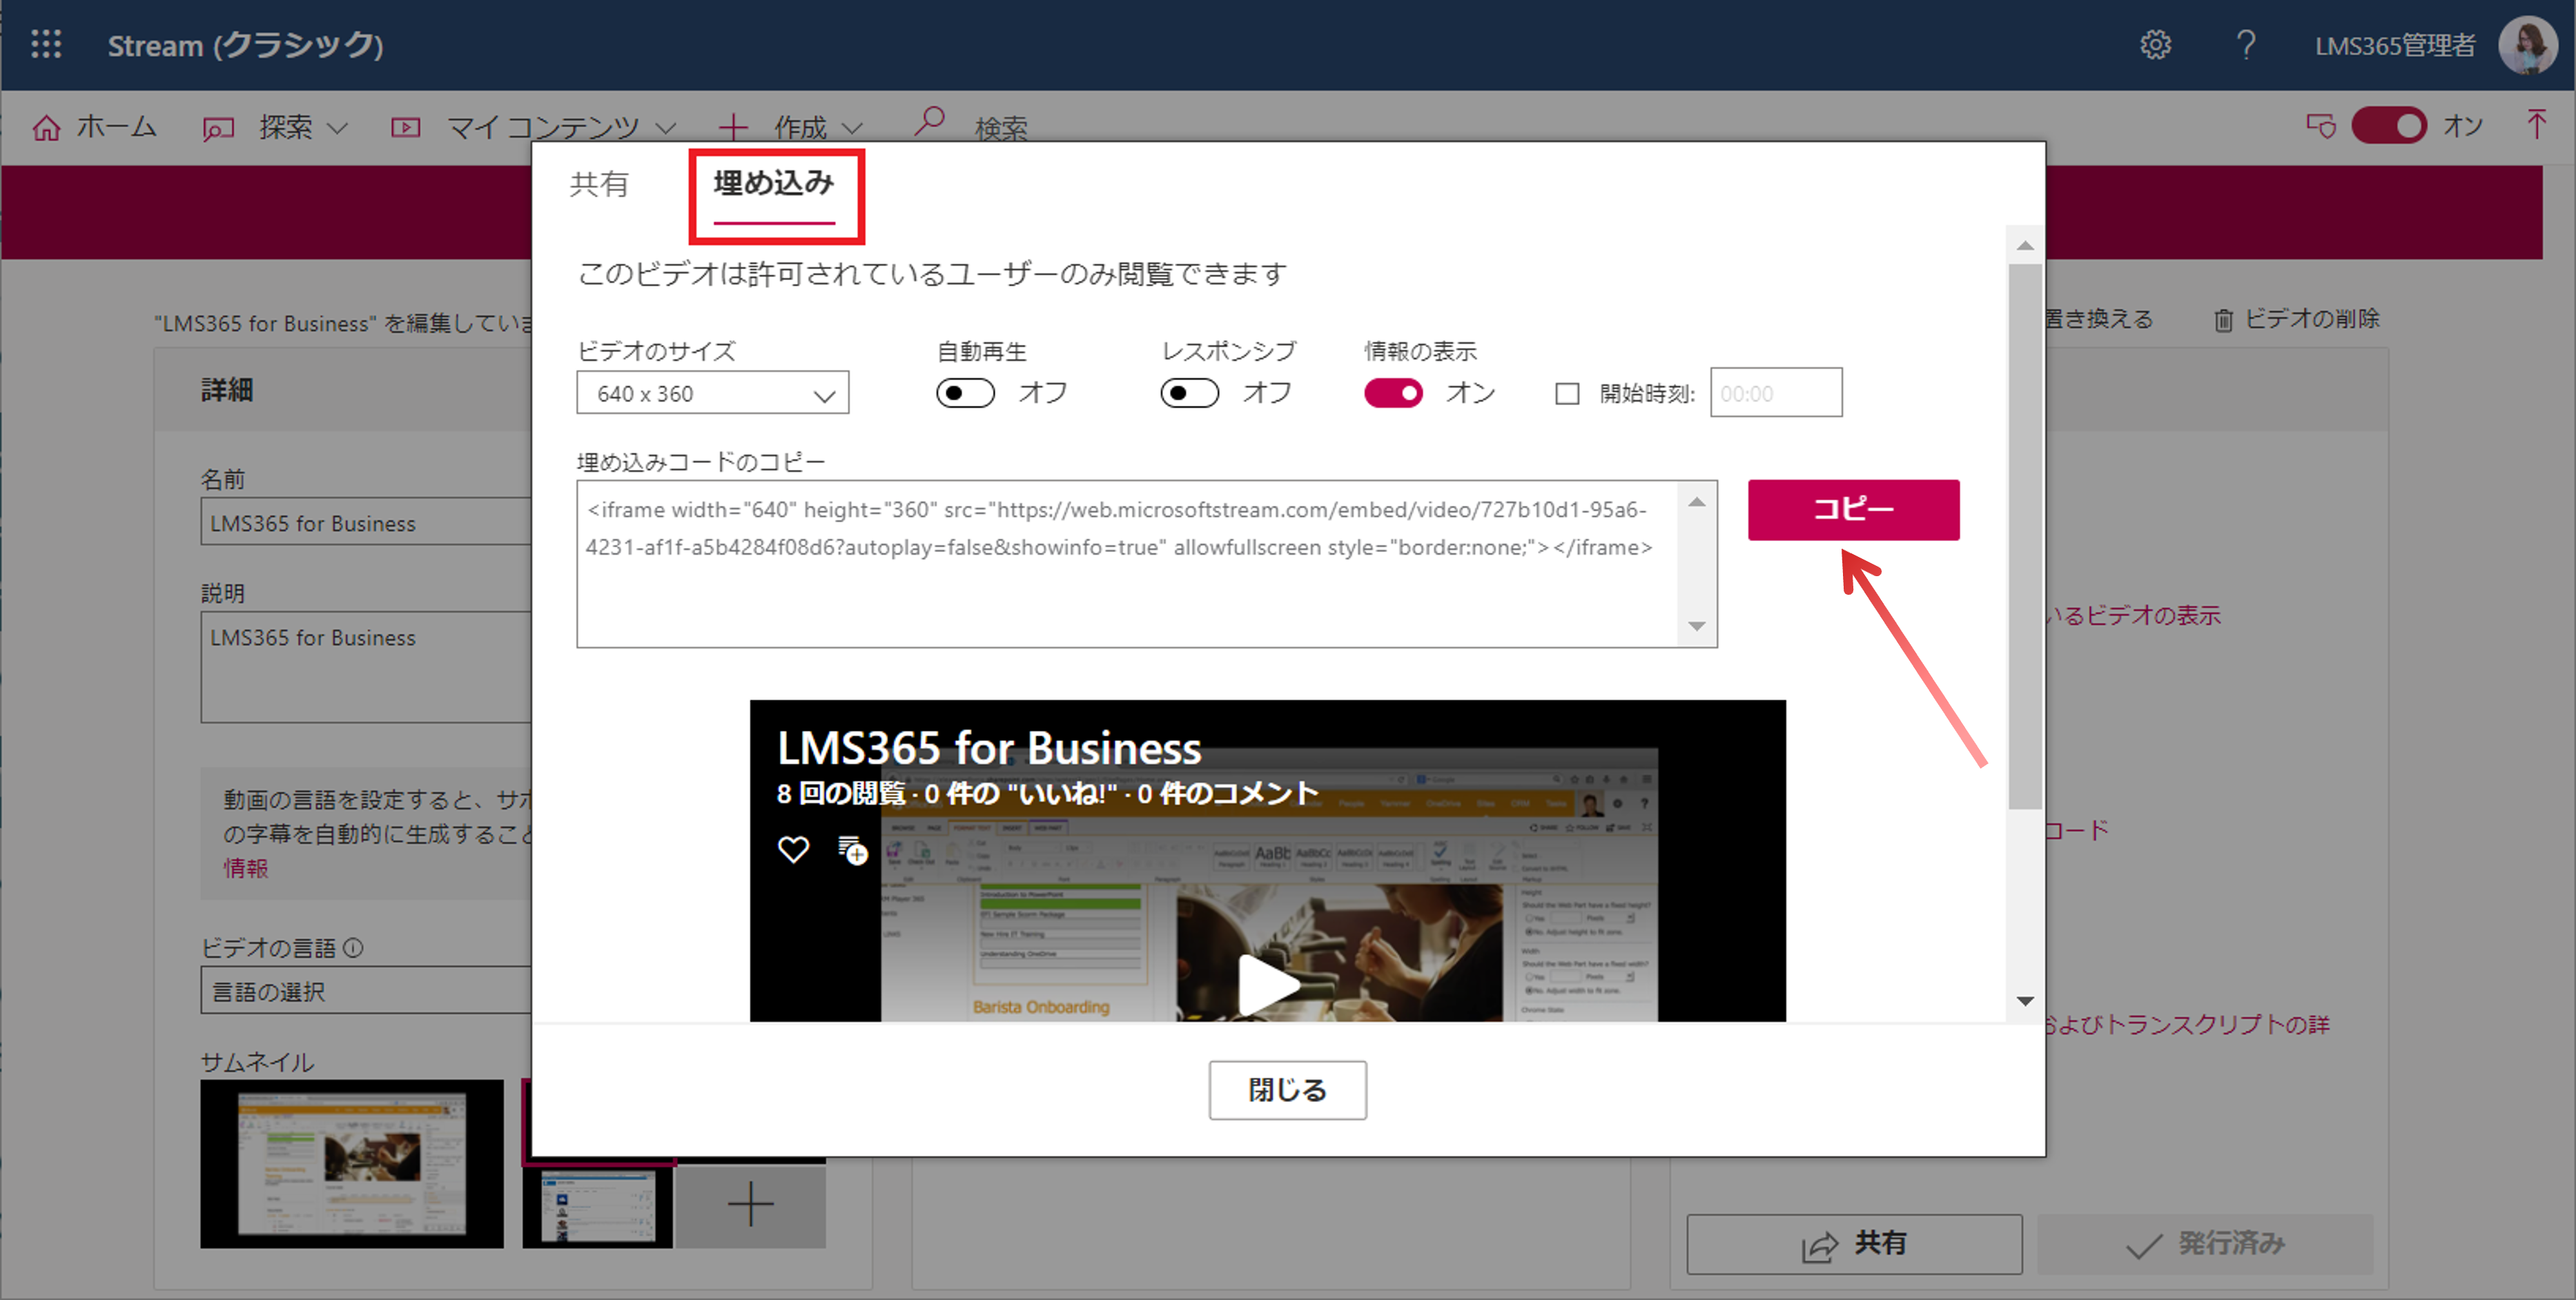Image resolution: width=2576 pixels, height=1300 pixels.
Task: Click the Stream (クラシック) title
Action: tap(245, 45)
